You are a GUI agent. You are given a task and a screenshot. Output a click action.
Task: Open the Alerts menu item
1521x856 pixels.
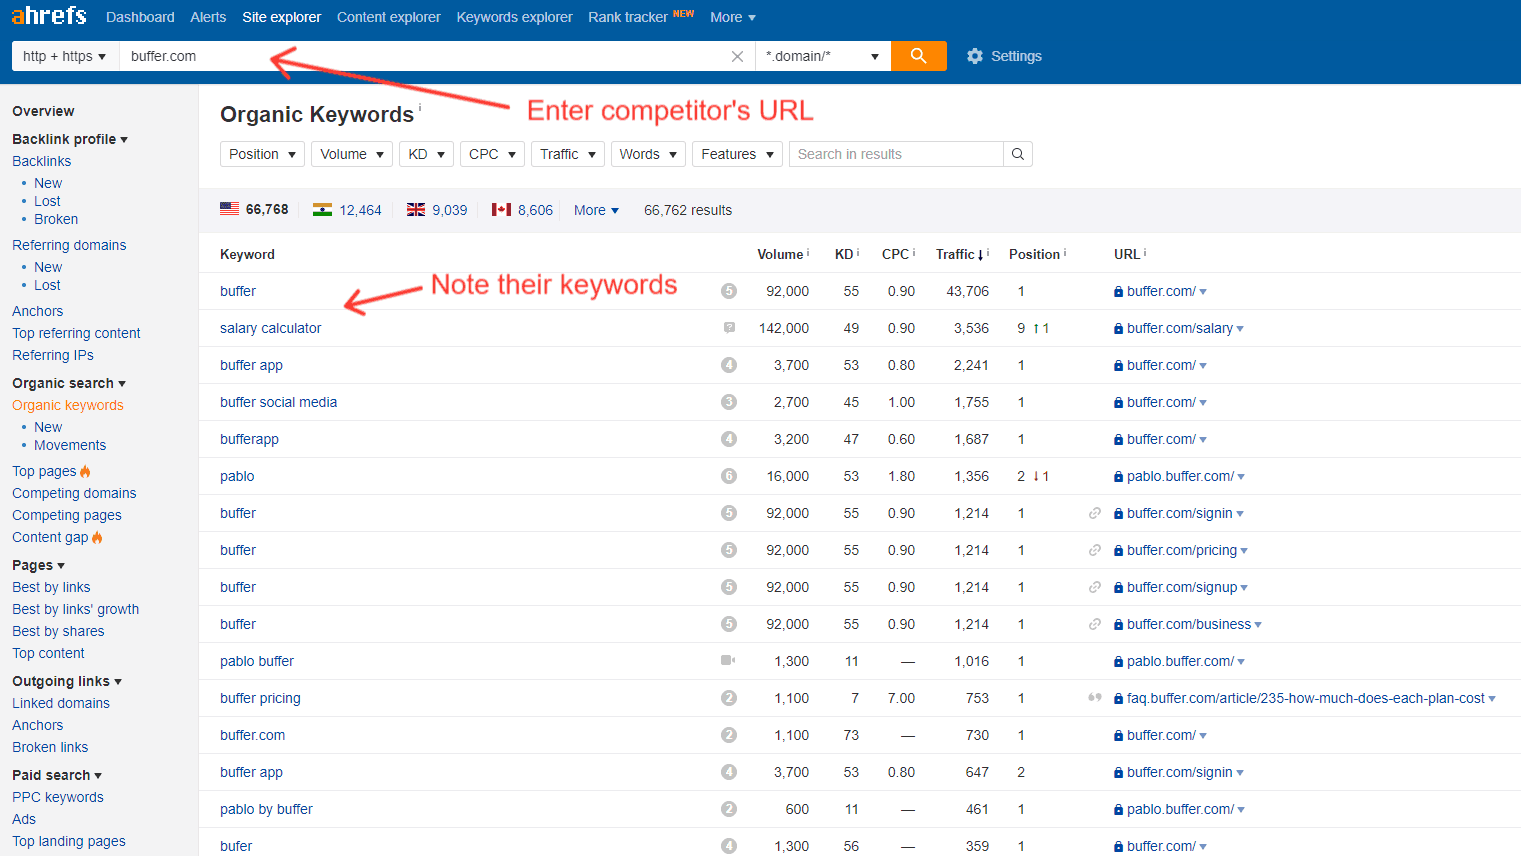pyautogui.click(x=208, y=17)
